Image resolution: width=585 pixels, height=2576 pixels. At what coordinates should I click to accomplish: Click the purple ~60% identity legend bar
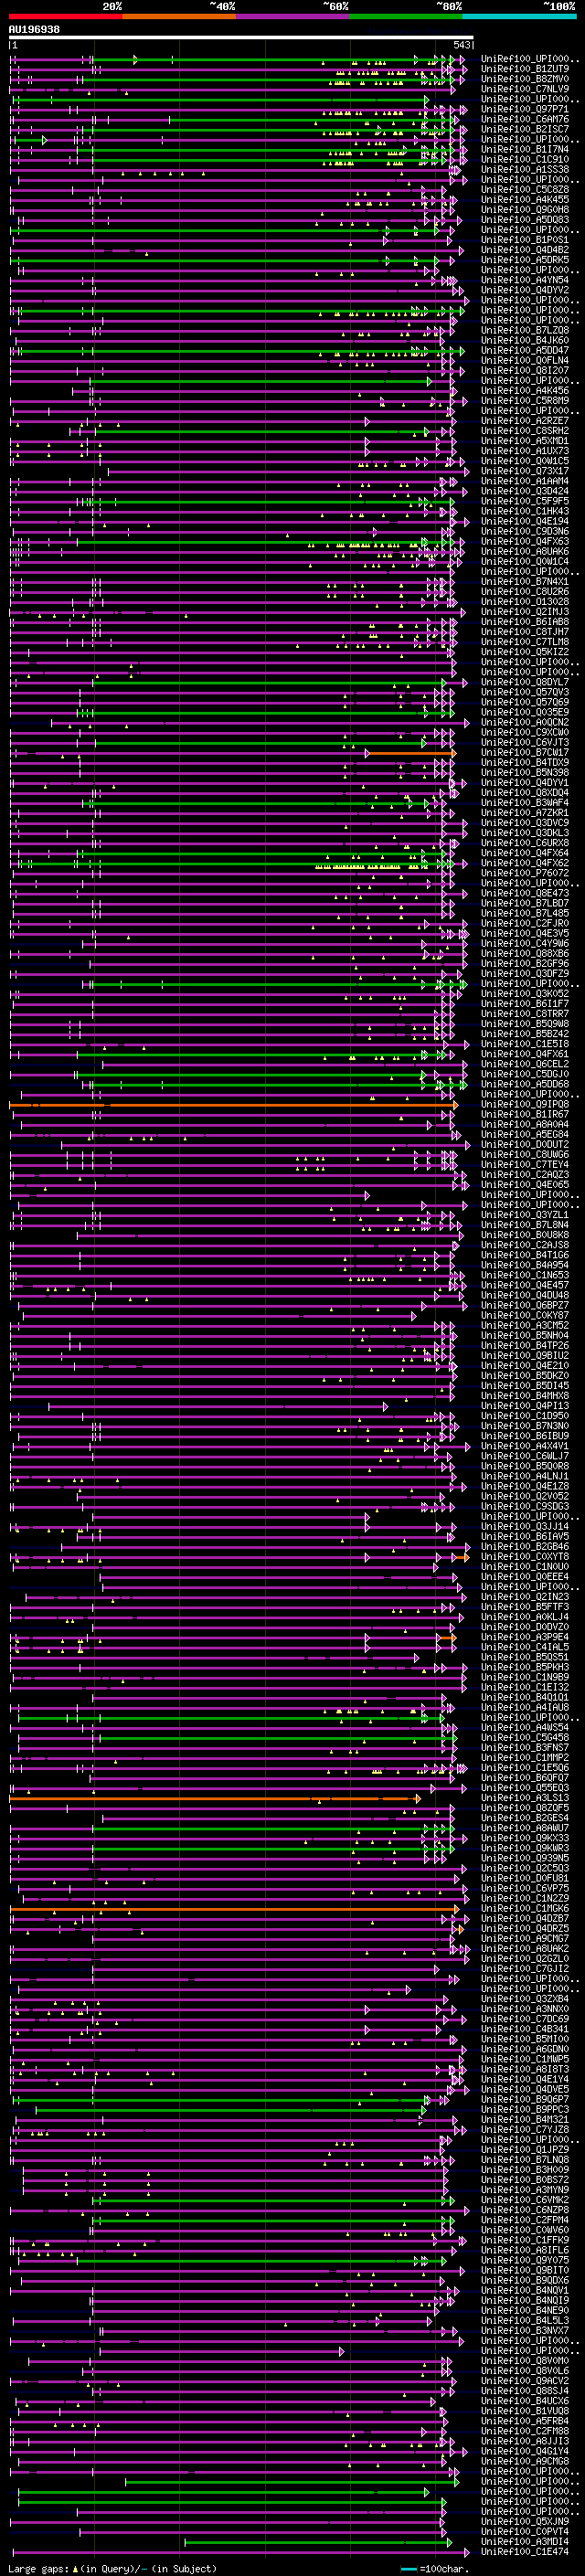pos(293,17)
